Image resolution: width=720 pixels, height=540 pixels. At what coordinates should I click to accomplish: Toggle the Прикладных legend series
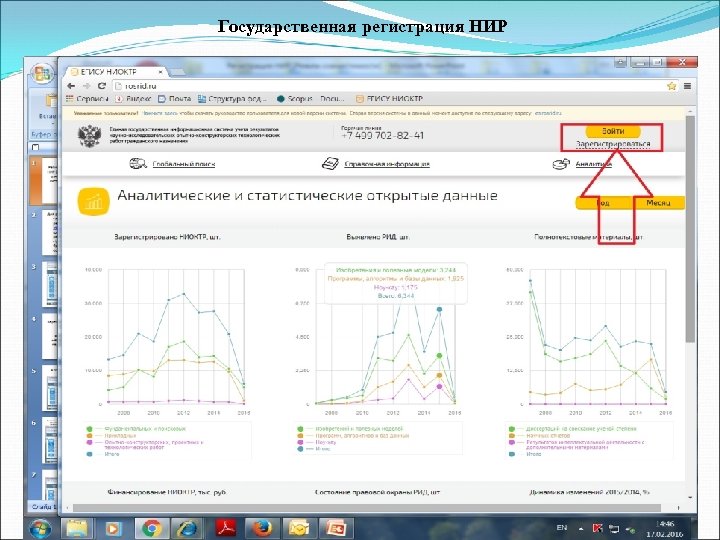(112, 435)
